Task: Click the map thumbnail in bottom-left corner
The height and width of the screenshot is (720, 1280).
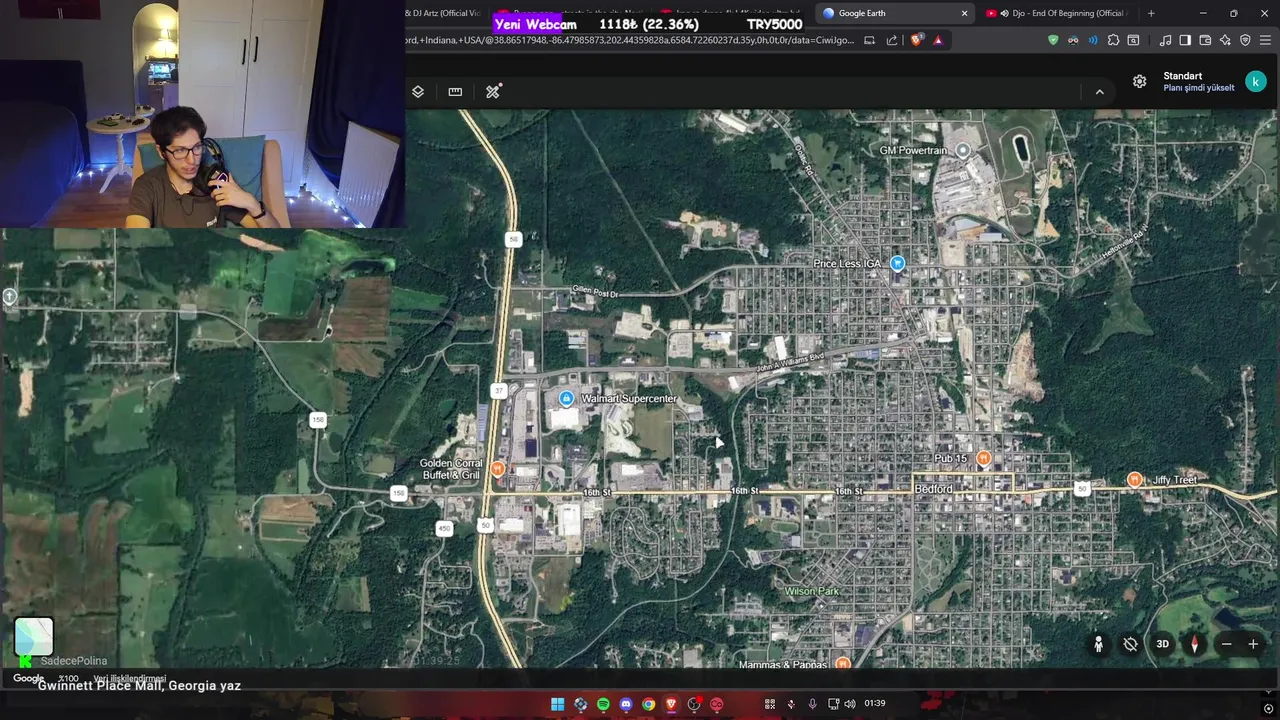Action: tap(33, 637)
